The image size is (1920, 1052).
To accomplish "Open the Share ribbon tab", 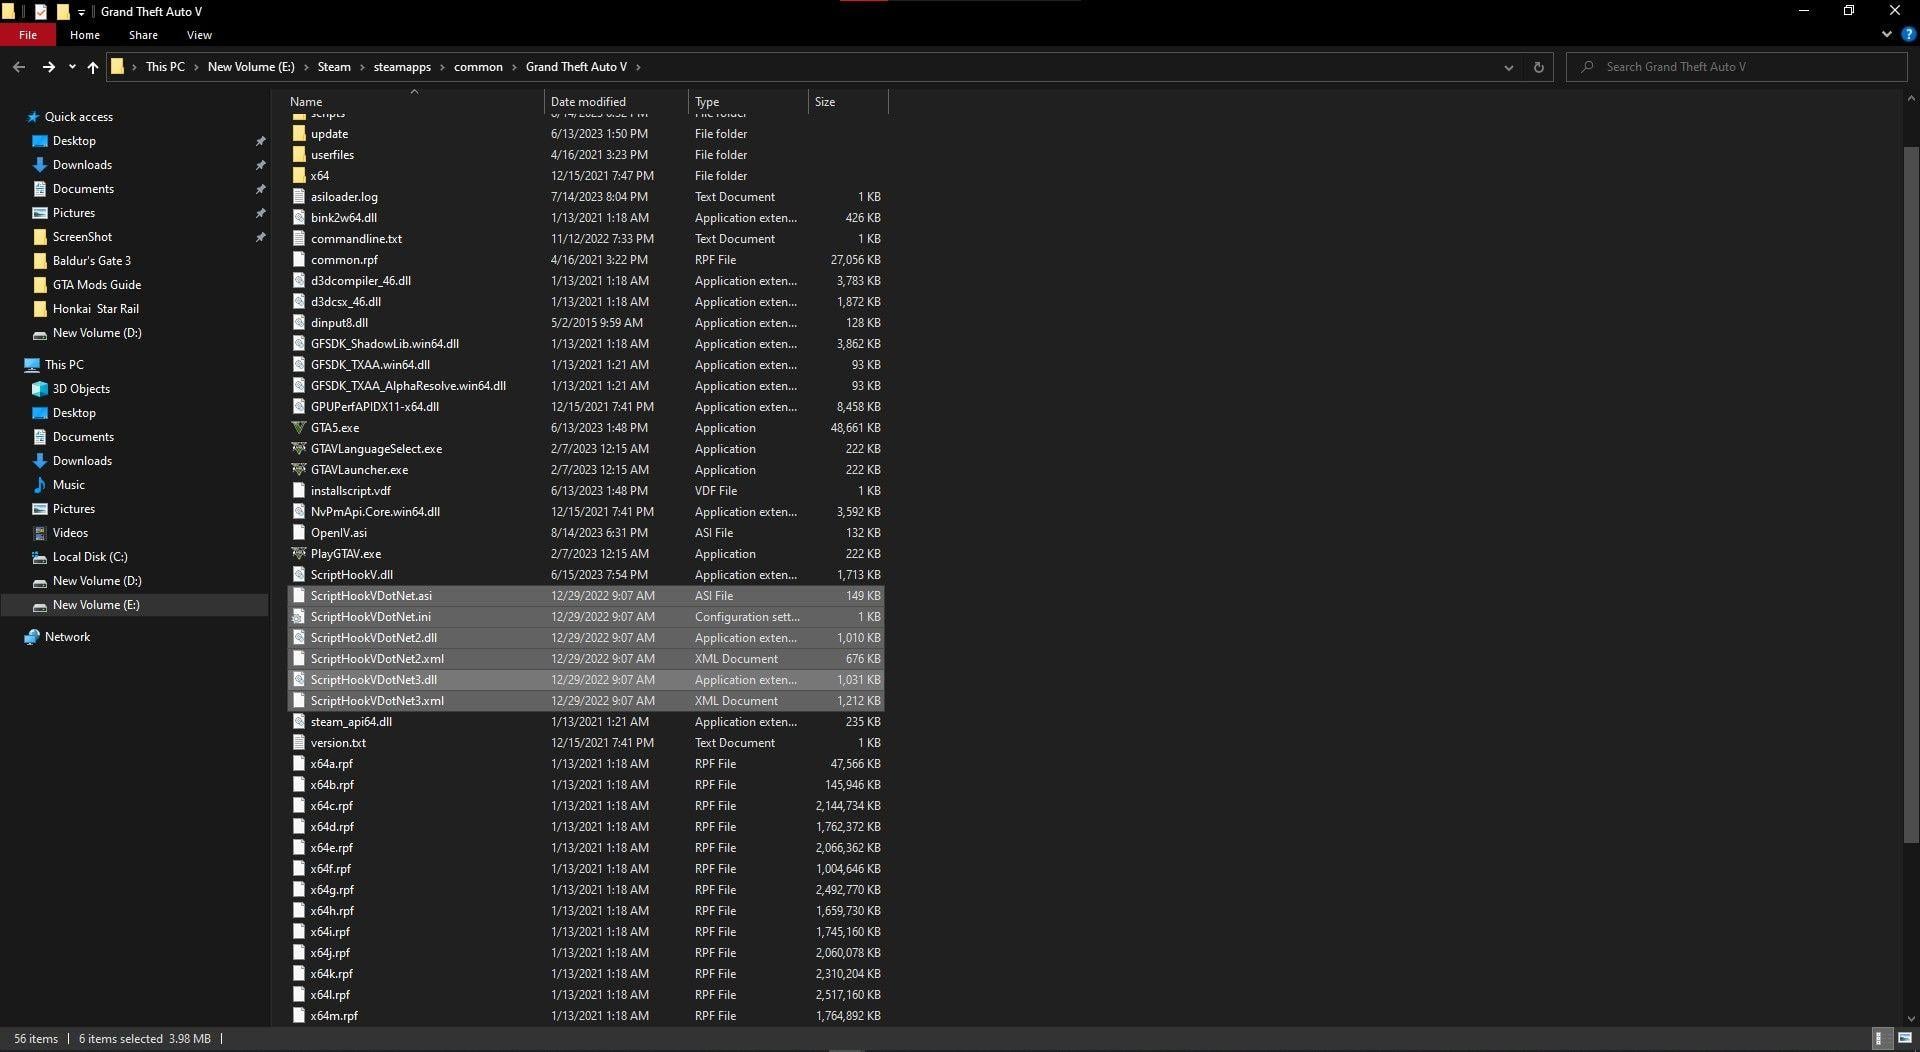I will 143,35.
